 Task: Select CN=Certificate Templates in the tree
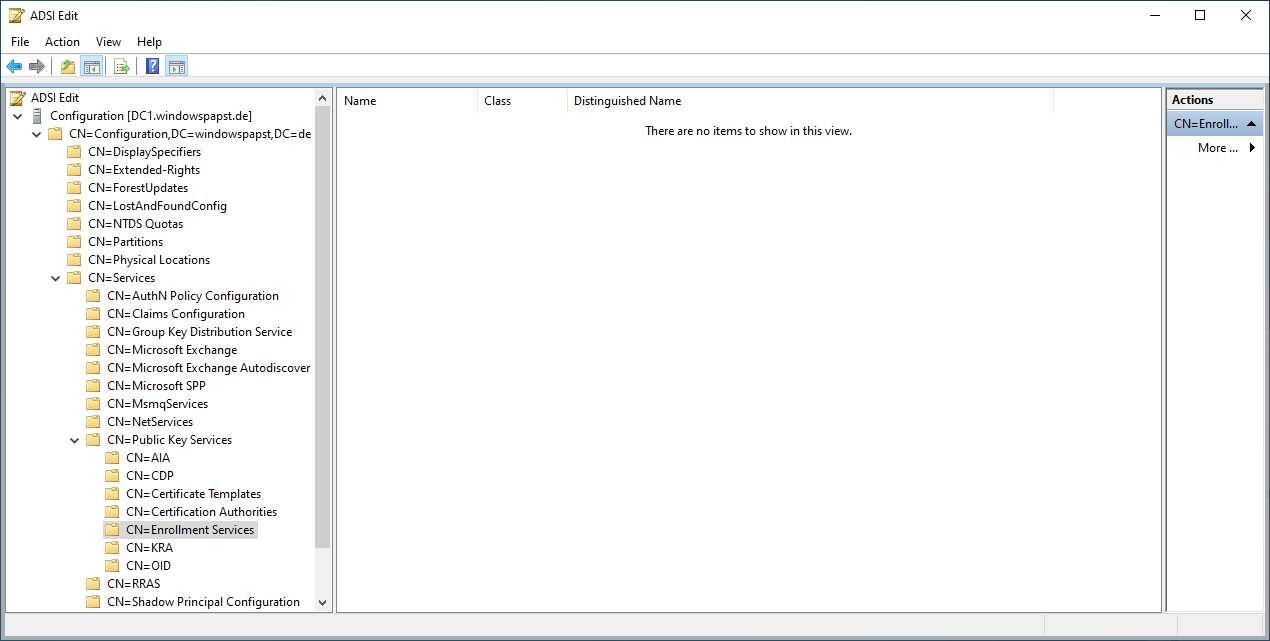[193, 494]
